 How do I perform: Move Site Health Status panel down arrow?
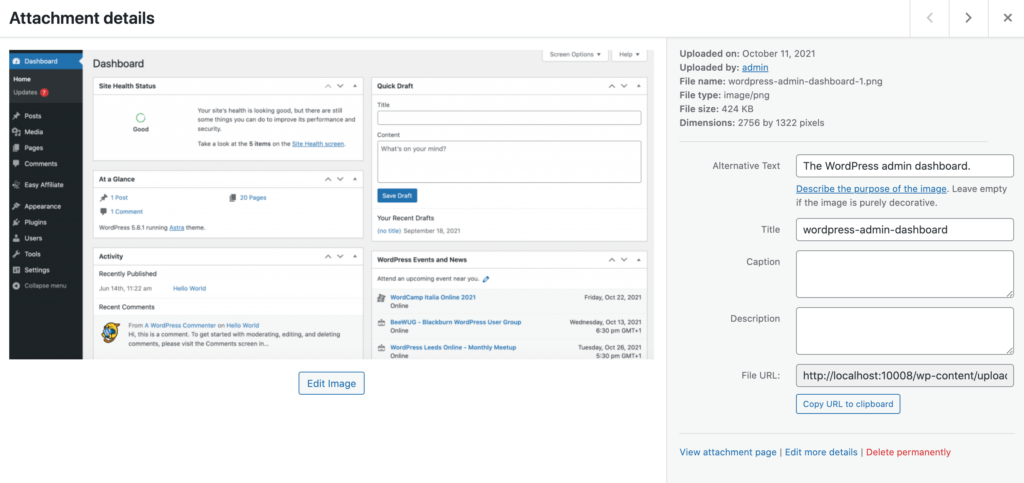pos(340,86)
